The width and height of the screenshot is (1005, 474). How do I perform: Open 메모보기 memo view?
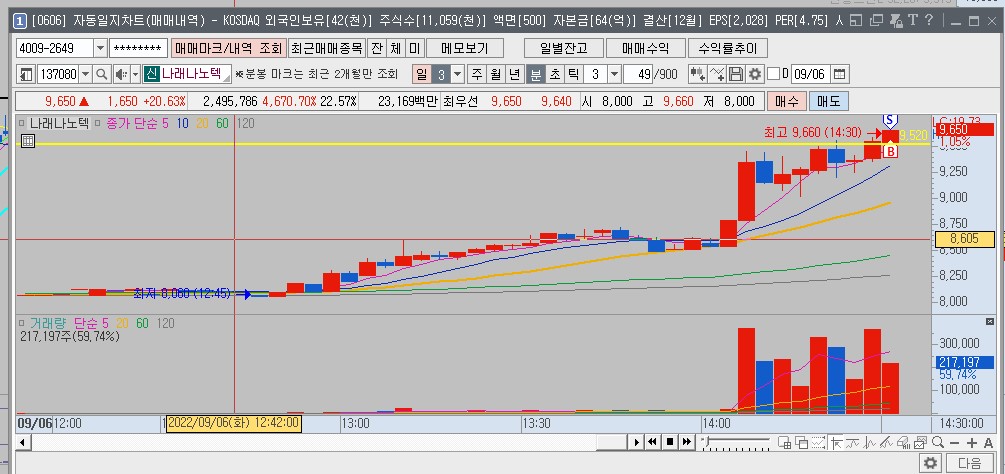465,48
